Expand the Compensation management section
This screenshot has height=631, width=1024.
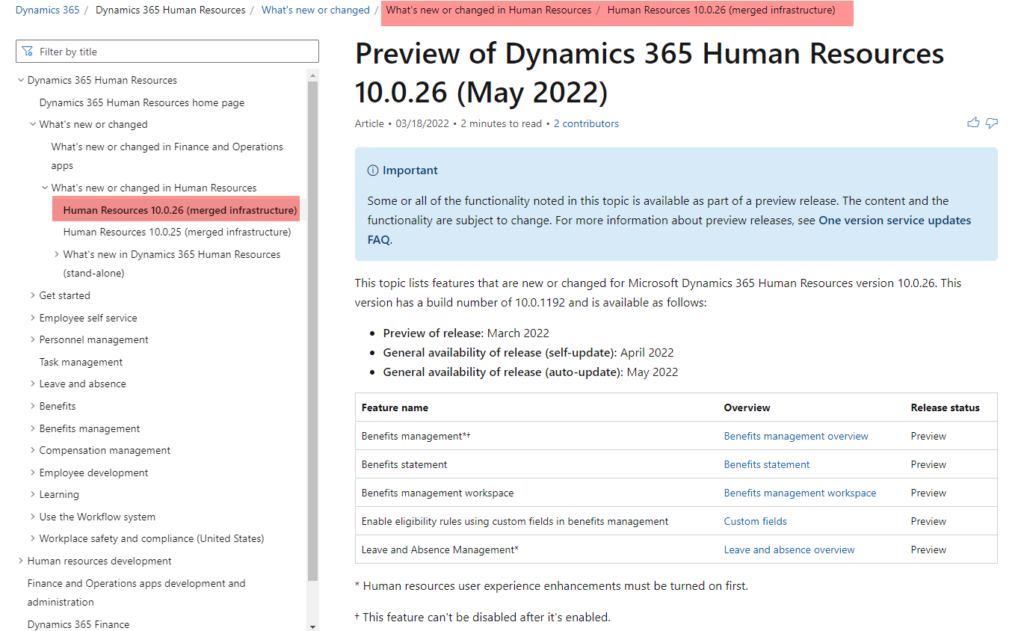coord(33,450)
